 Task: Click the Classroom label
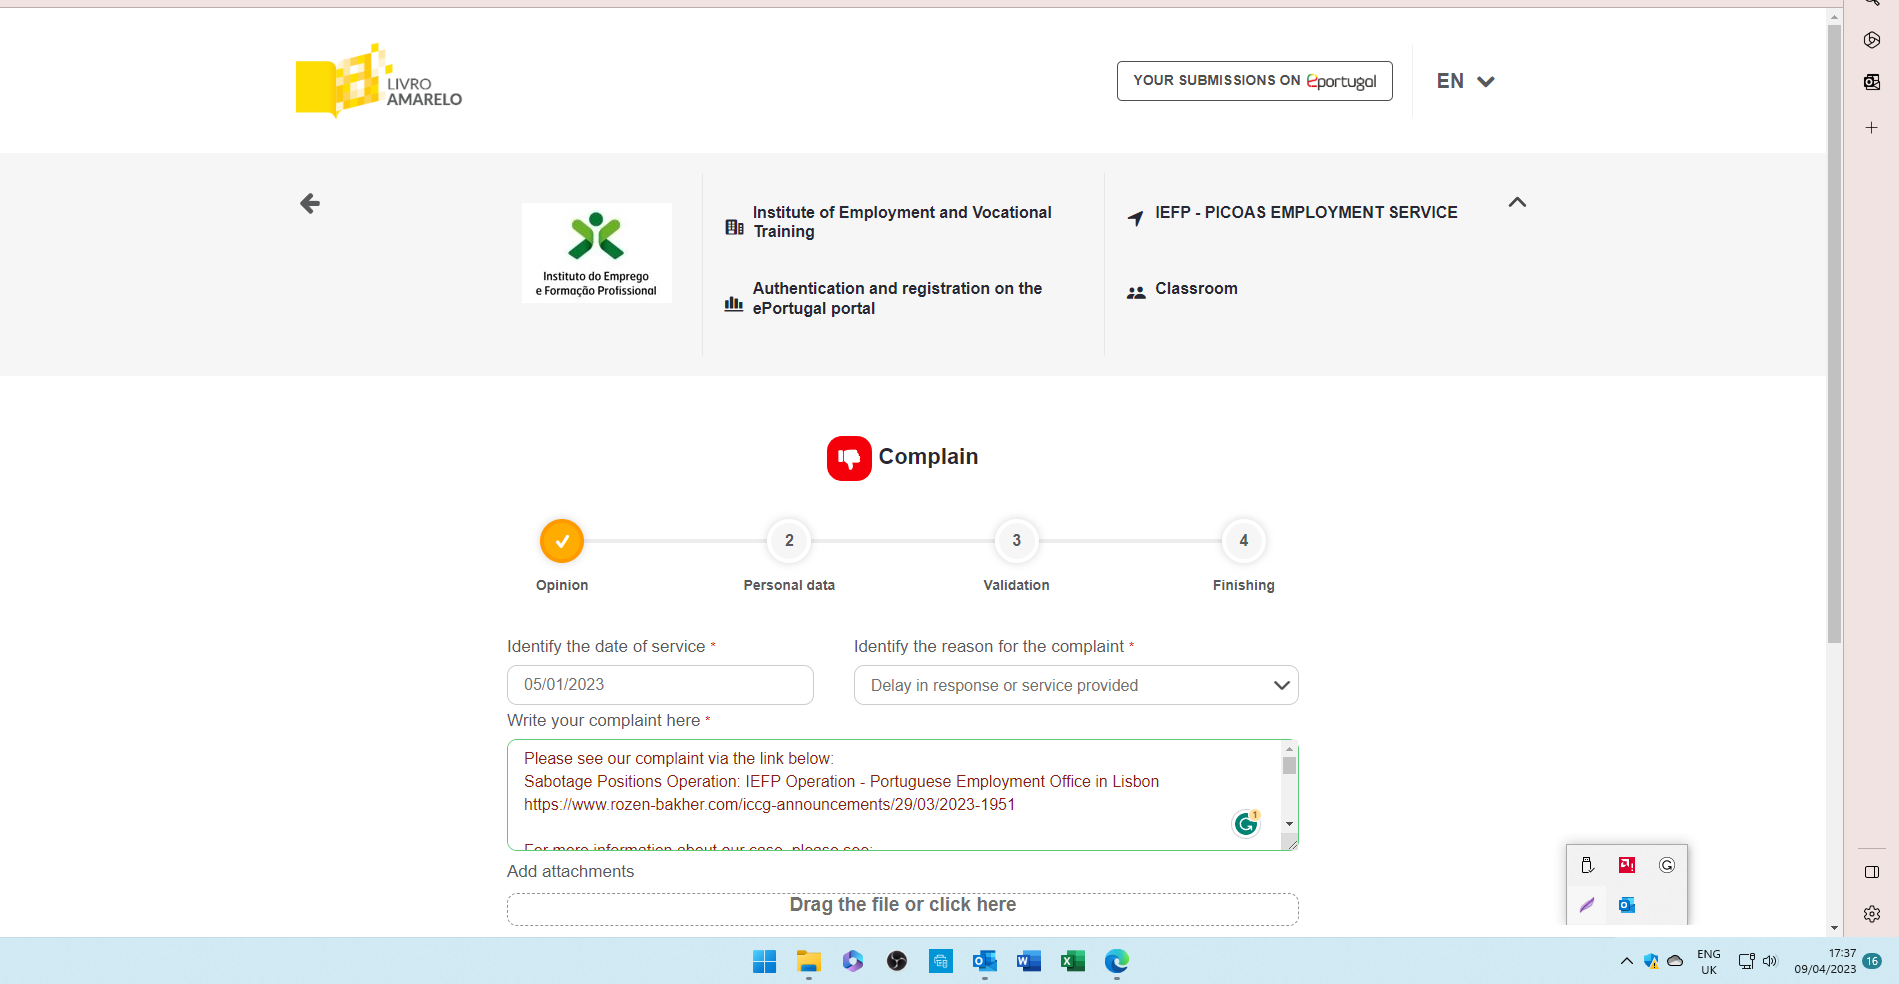(1196, 288)
